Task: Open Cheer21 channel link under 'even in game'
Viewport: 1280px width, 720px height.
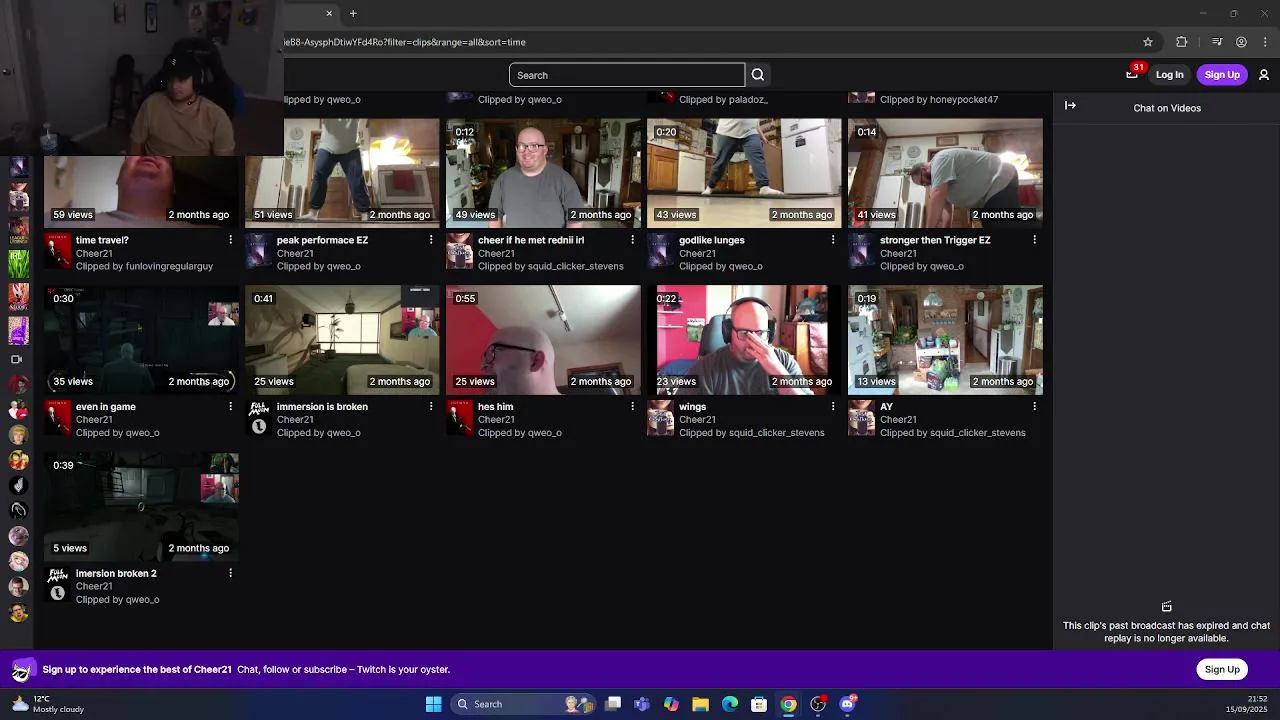Action: (94, 420)
